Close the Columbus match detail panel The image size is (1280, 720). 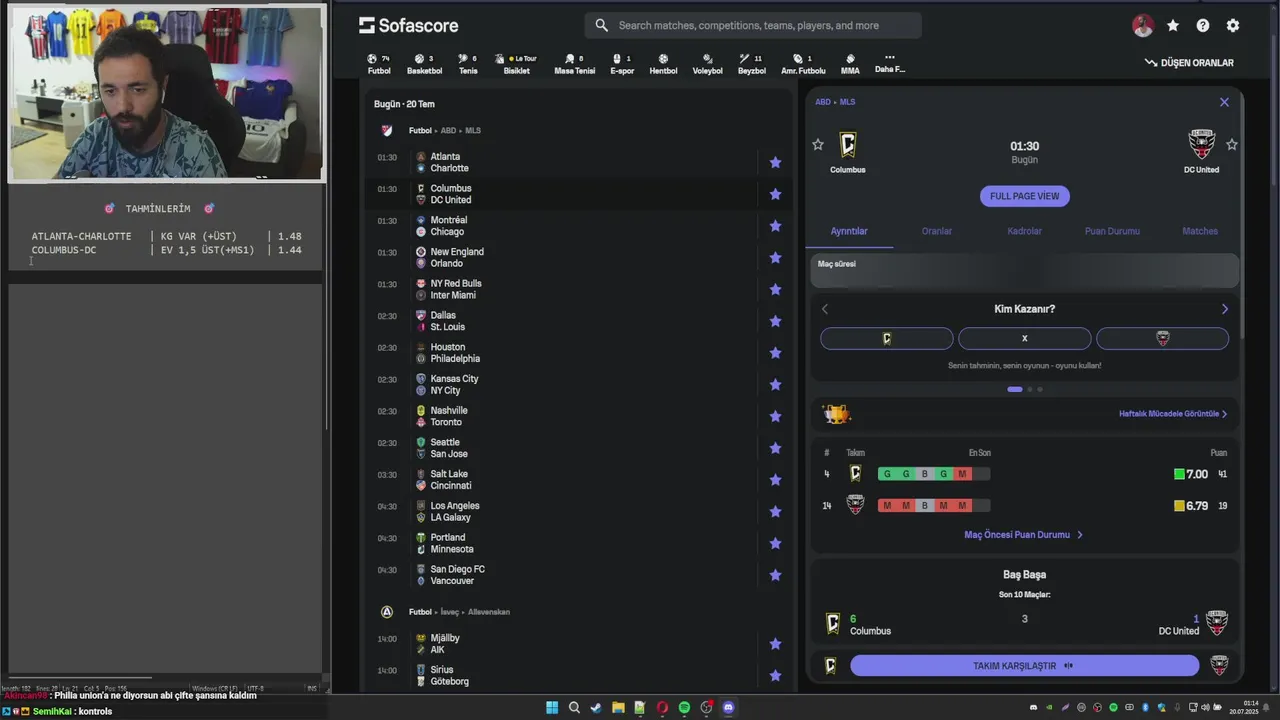[x=1224, y=102]
